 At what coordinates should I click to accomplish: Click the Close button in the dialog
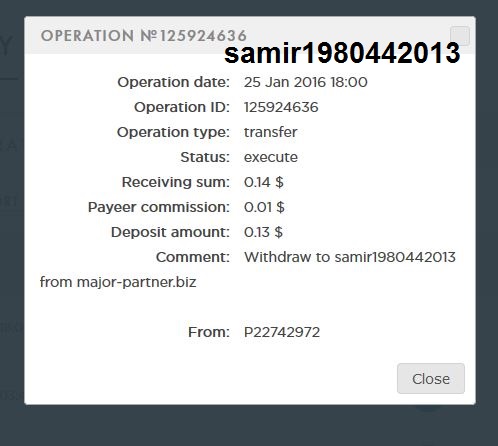pos(431,378)
